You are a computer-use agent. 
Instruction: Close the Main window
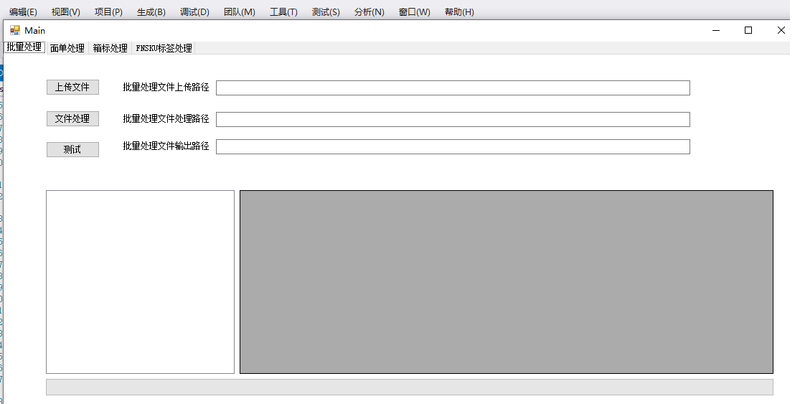pyautogui.click(x=781, y=31)
